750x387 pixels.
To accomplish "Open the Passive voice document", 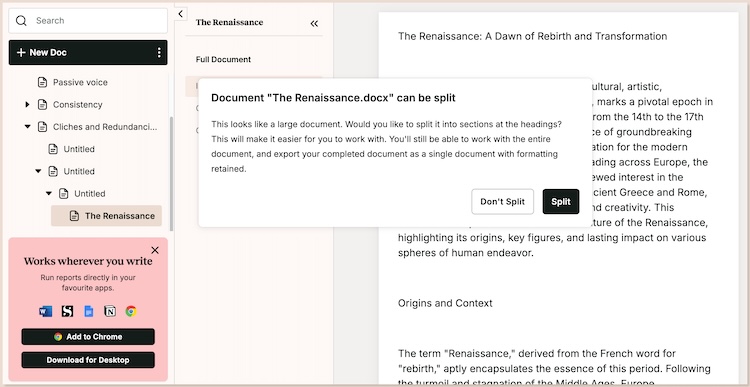I will pyautogui.click(x=80, y=82).
